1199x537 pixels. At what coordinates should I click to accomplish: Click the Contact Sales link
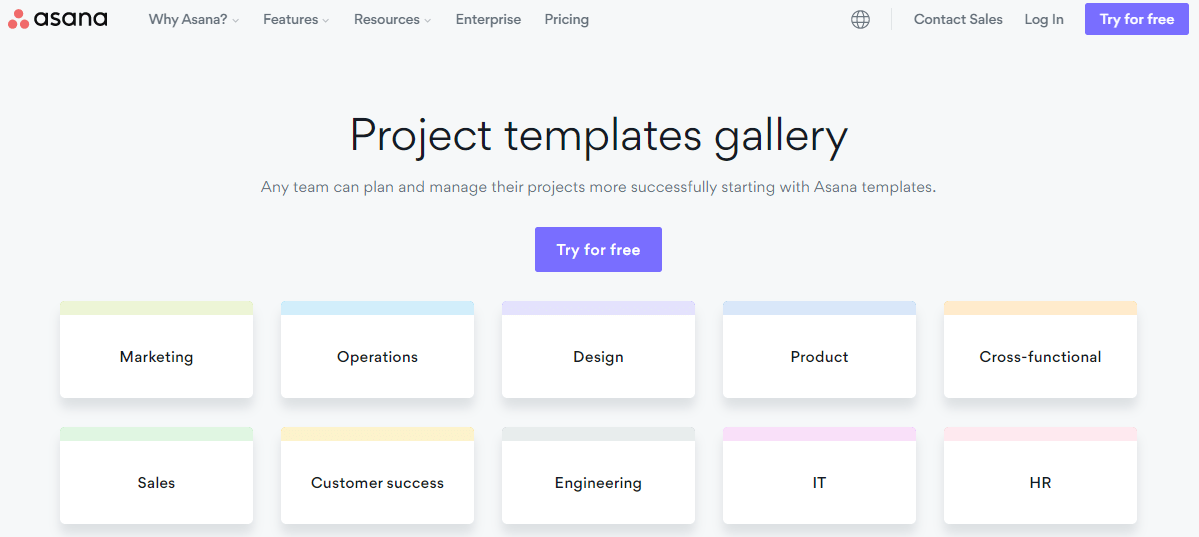pyautogui.click(x=958, y=20)
